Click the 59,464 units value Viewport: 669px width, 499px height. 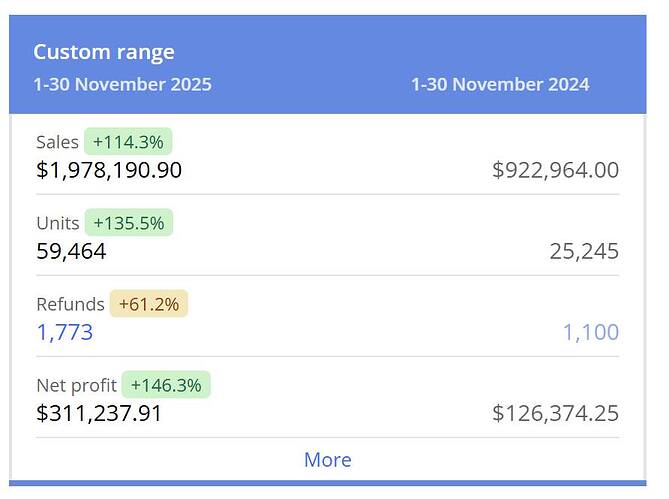pyautogui.click(x=71, y=251)
